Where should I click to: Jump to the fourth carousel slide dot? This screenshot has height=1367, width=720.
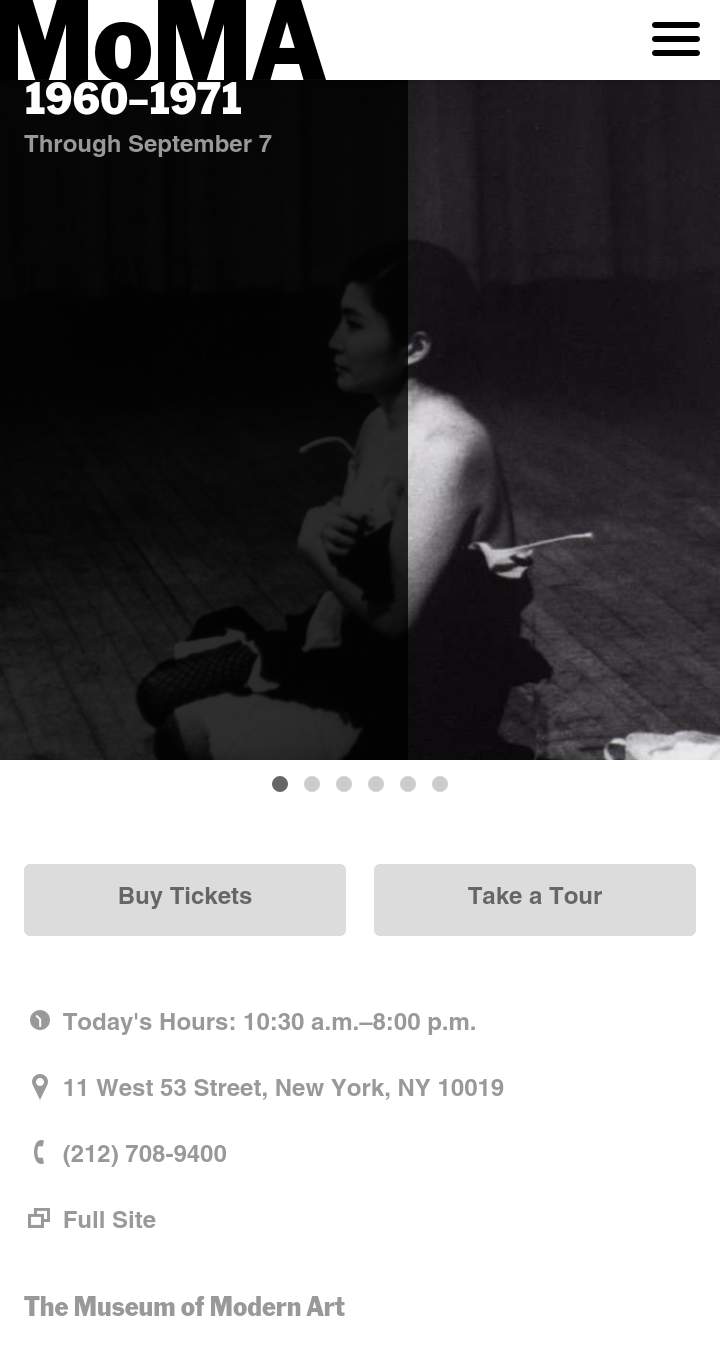click(x=376, y=784)
